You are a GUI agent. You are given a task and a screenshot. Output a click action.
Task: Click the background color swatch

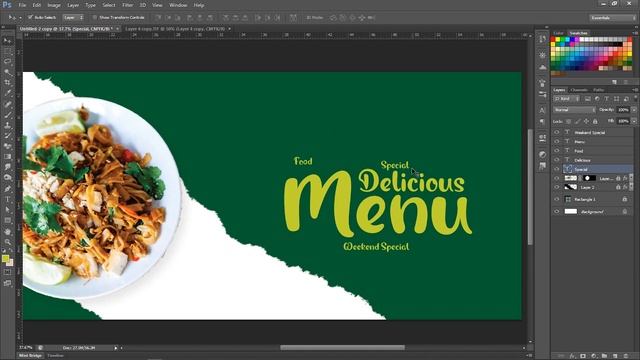click(x=10, y=263)
